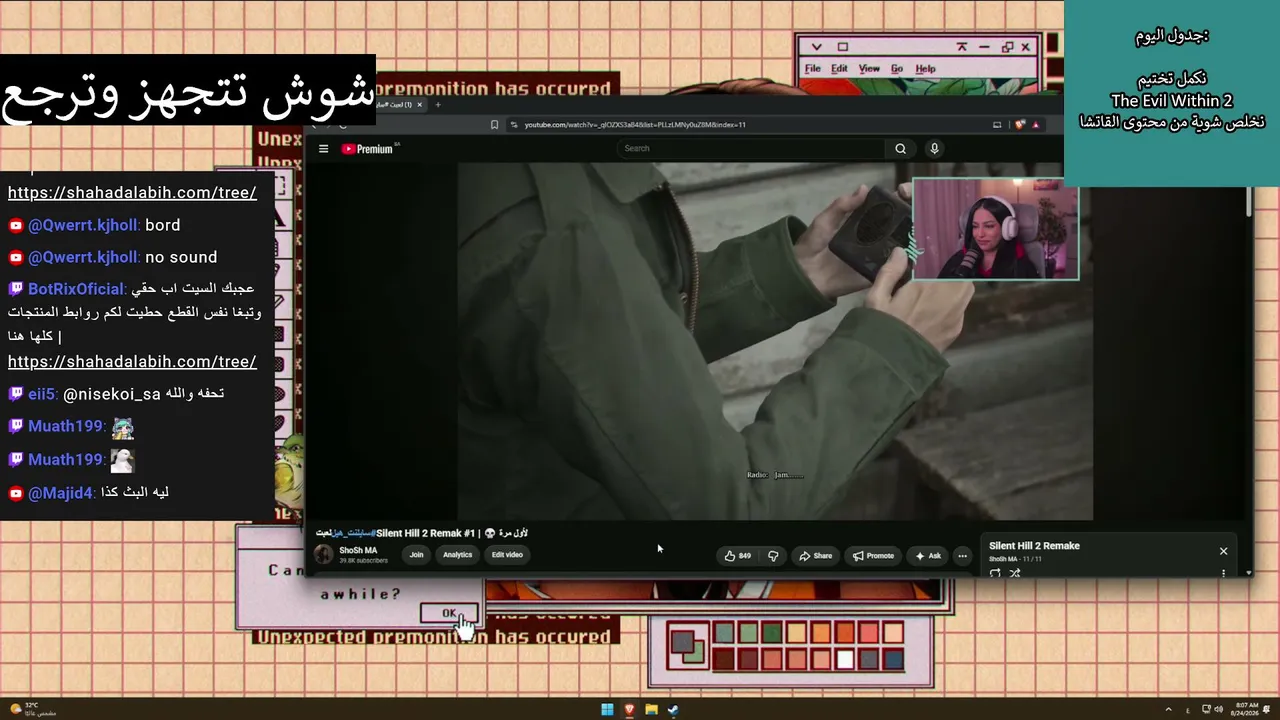Click username @Qwerrt.kjholl on the "bord" message
This screenshot has width=1280, height=720.
pos(84,226)
